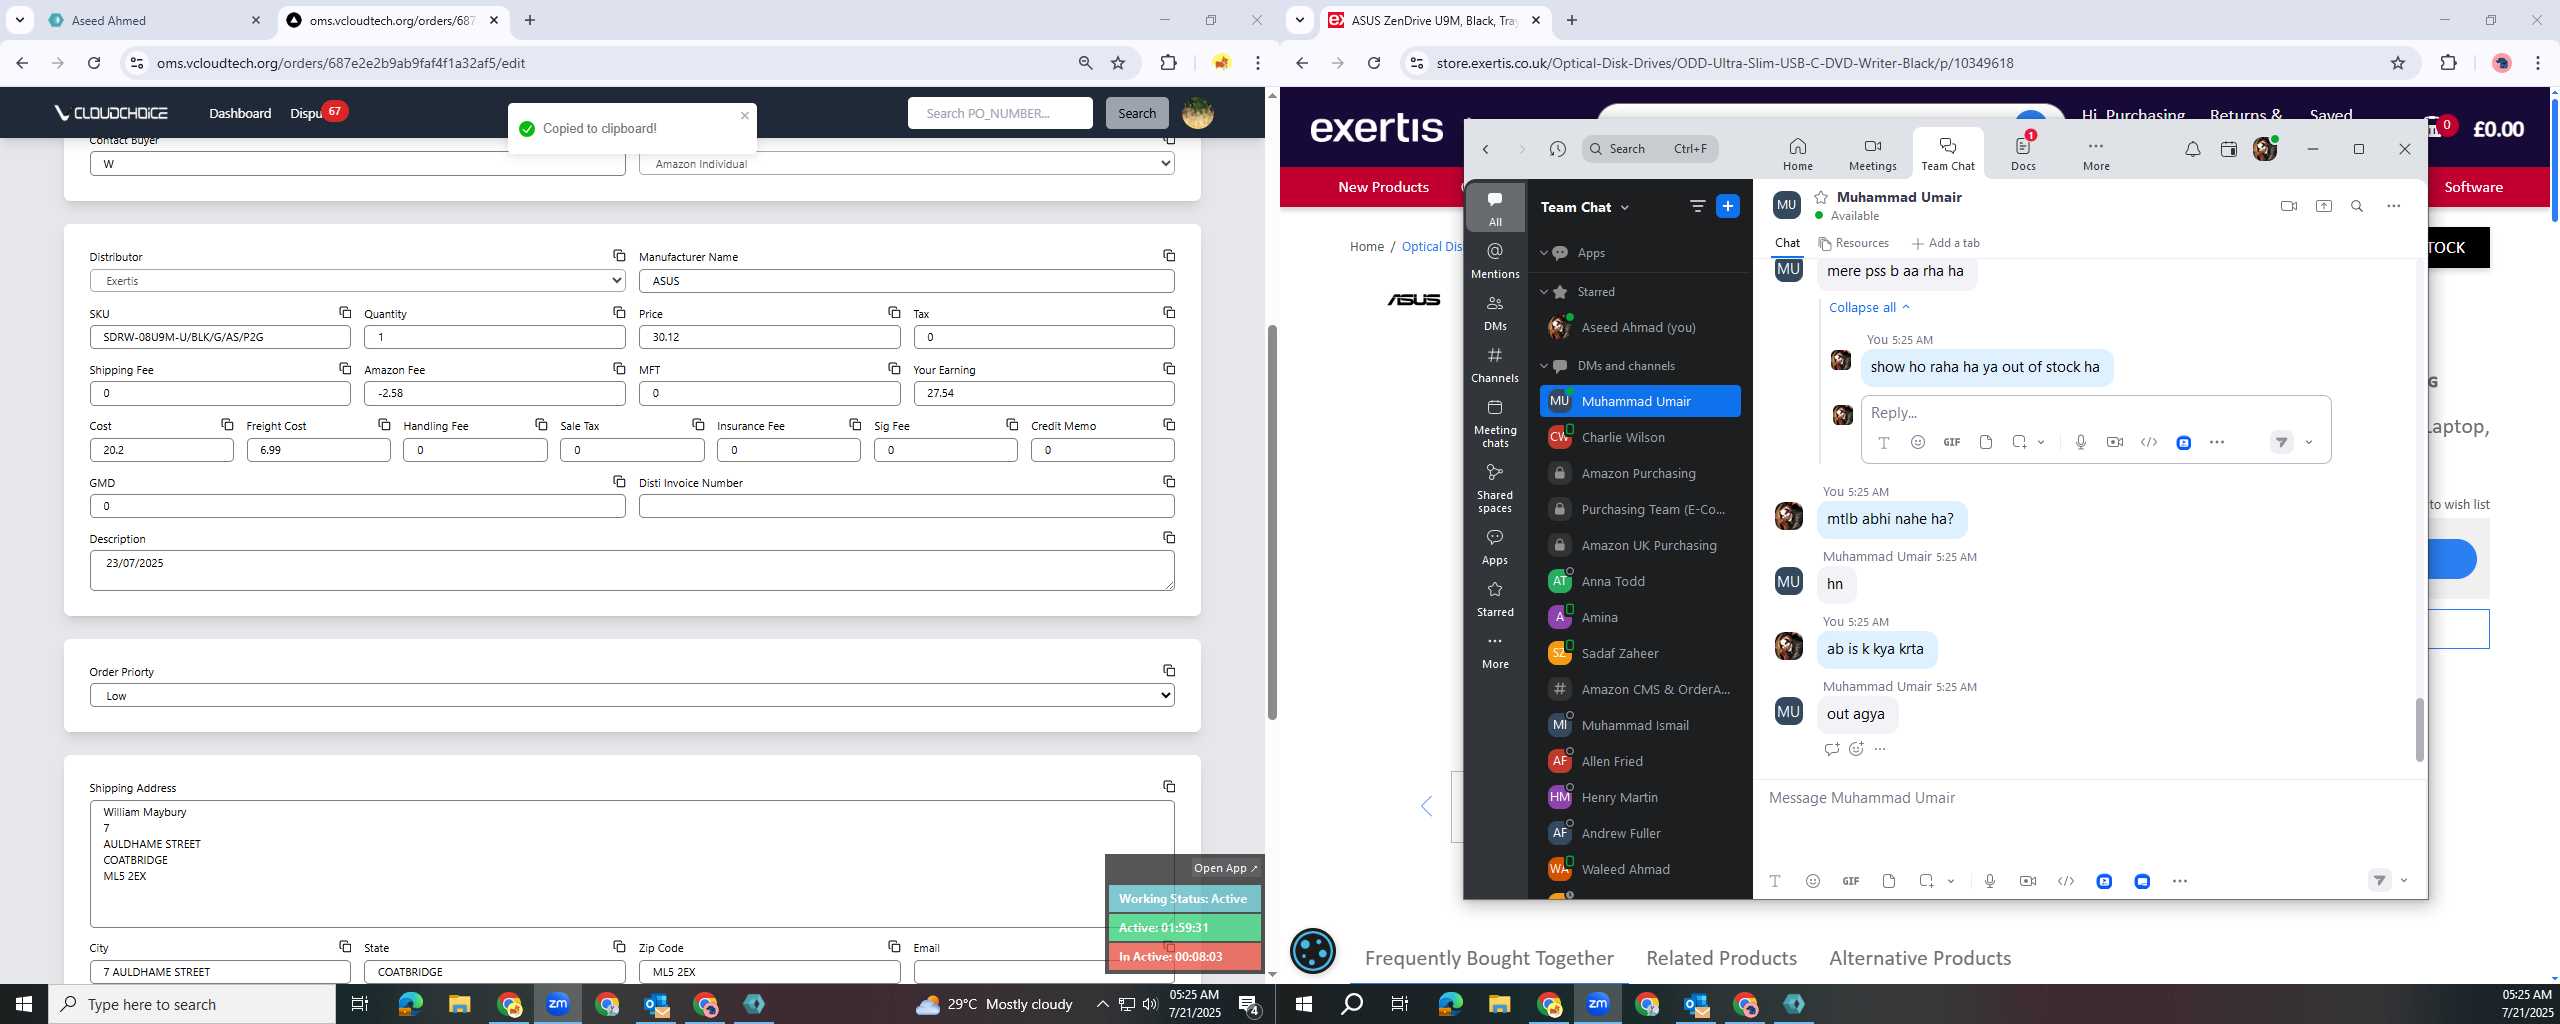This screenshot has height=1024, width=2560.
Task: Copy the Distributor field value
Action: pos(619,256)
